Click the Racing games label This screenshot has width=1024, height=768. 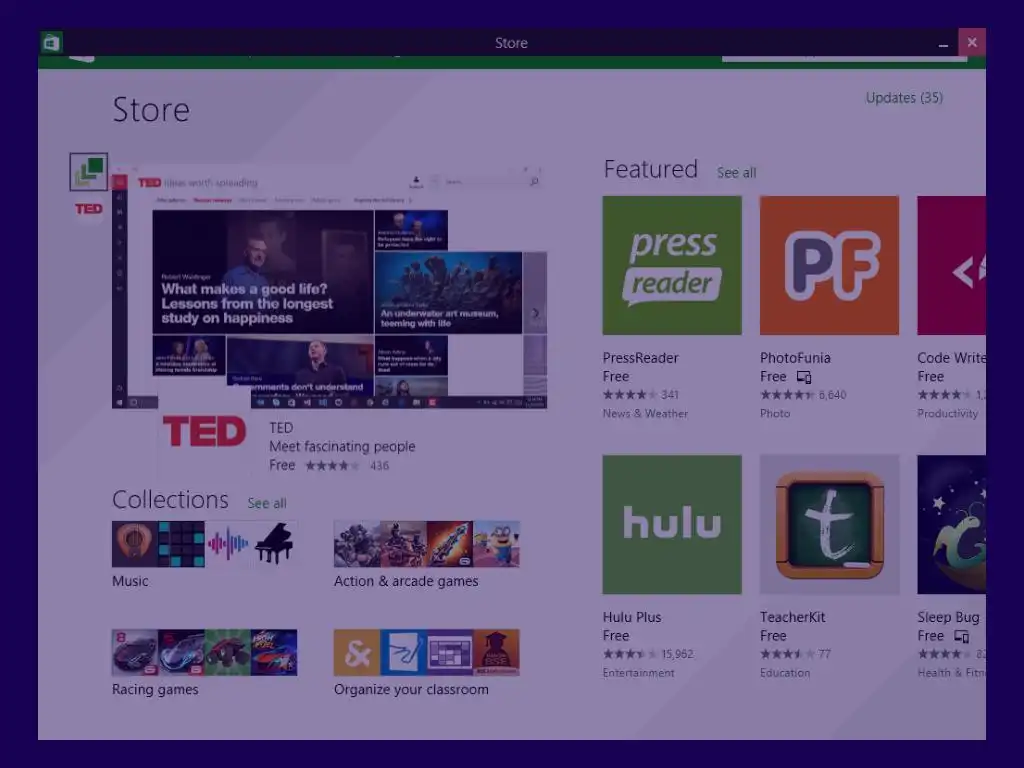[x=155, y=690]
